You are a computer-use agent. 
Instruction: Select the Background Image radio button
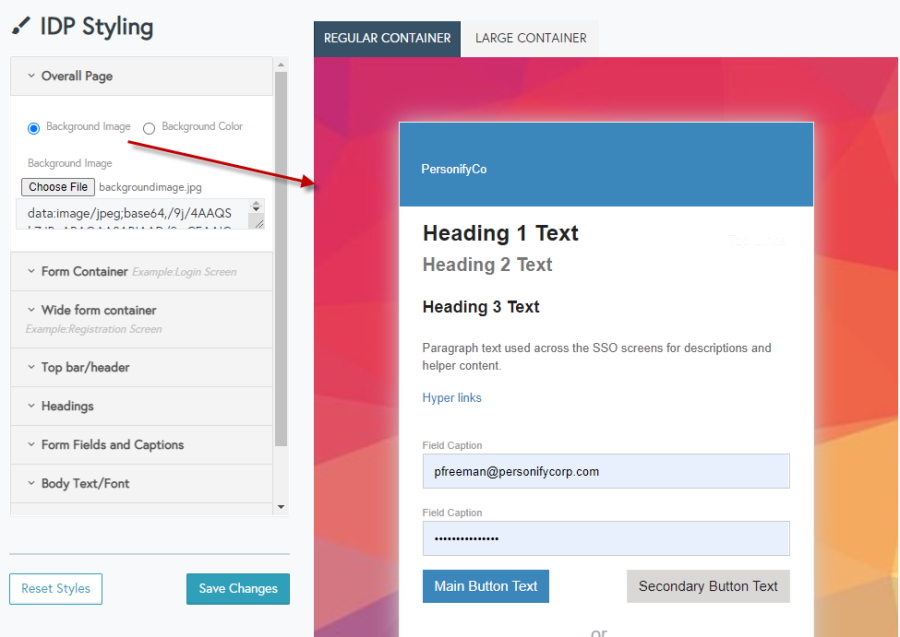pos(33,128)
